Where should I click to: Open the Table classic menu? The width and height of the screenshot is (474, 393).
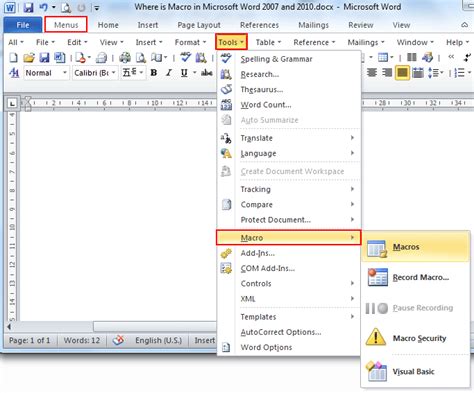pyautogui.click(x=268, y=42)
